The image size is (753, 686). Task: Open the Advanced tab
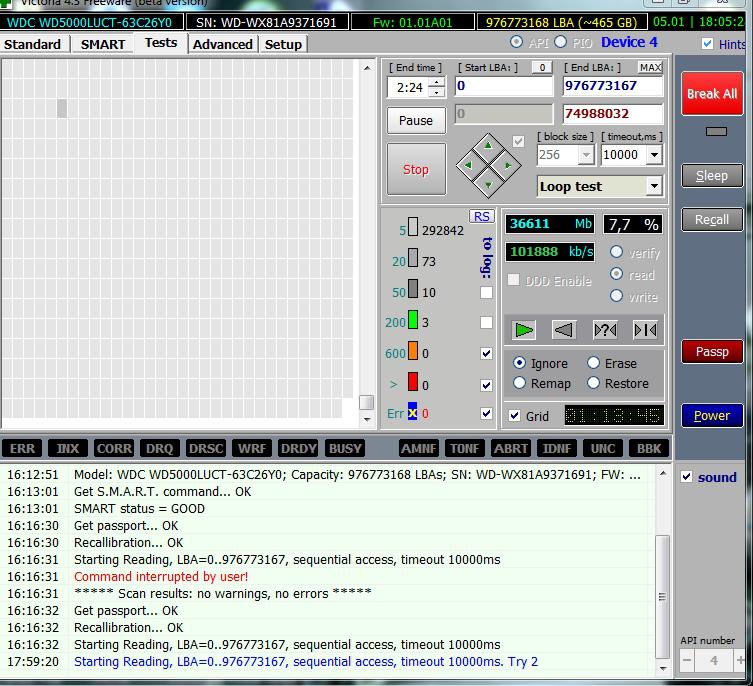[x=222, y=44]
